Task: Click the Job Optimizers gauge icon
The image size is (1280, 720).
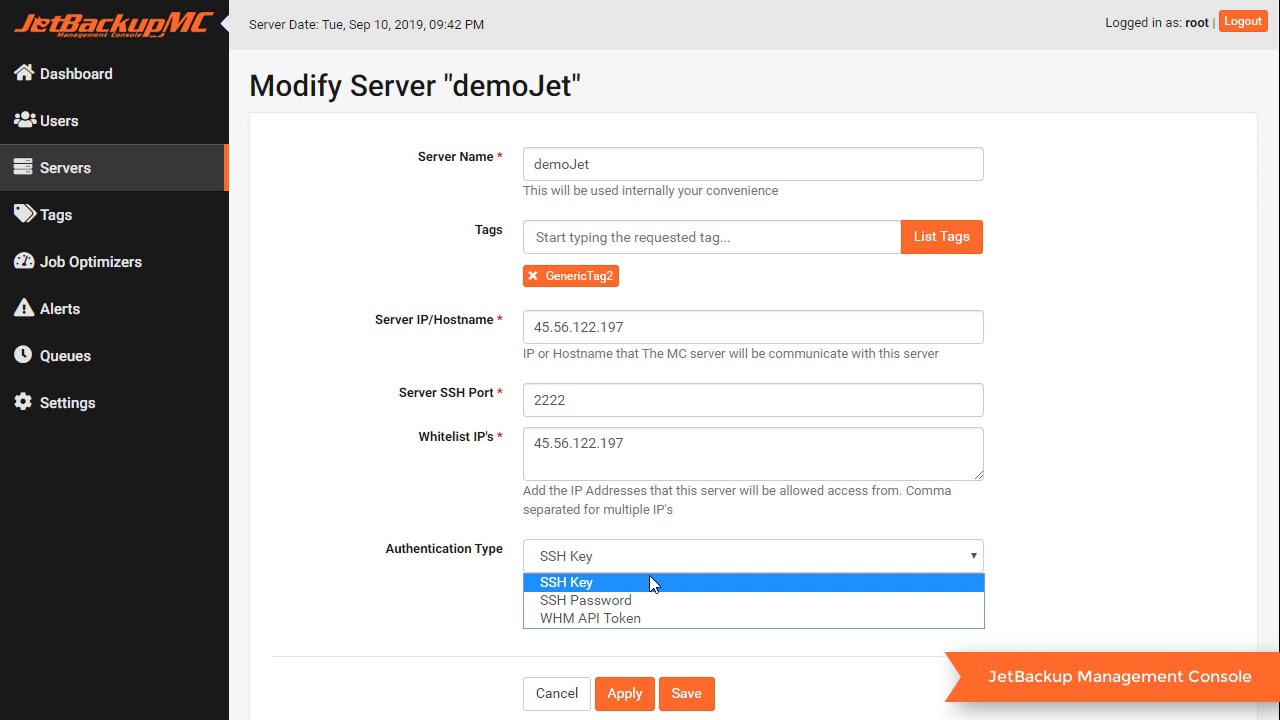Action: click(x=24, y=261)
